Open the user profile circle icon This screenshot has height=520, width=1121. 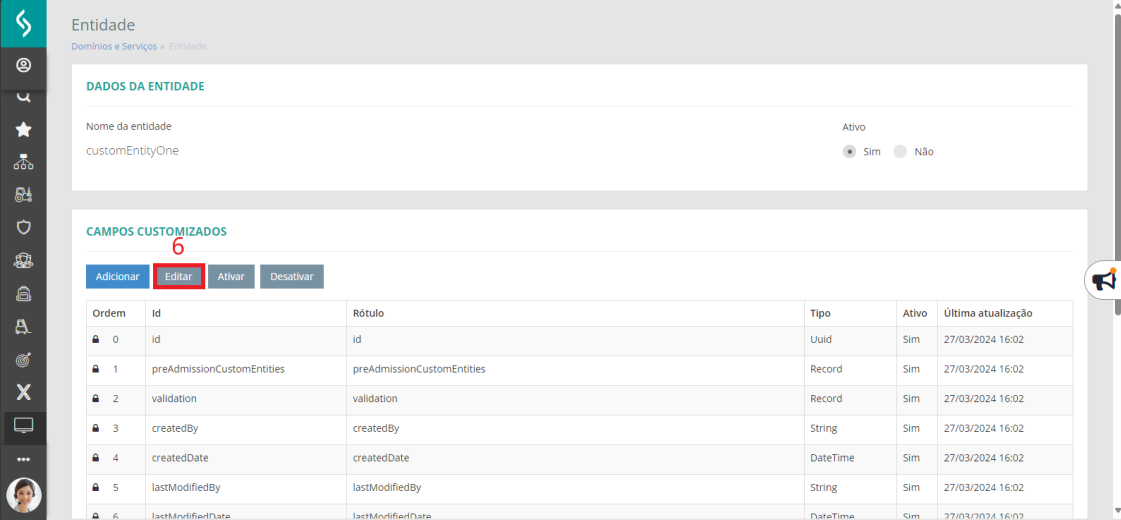pos(23,65)
